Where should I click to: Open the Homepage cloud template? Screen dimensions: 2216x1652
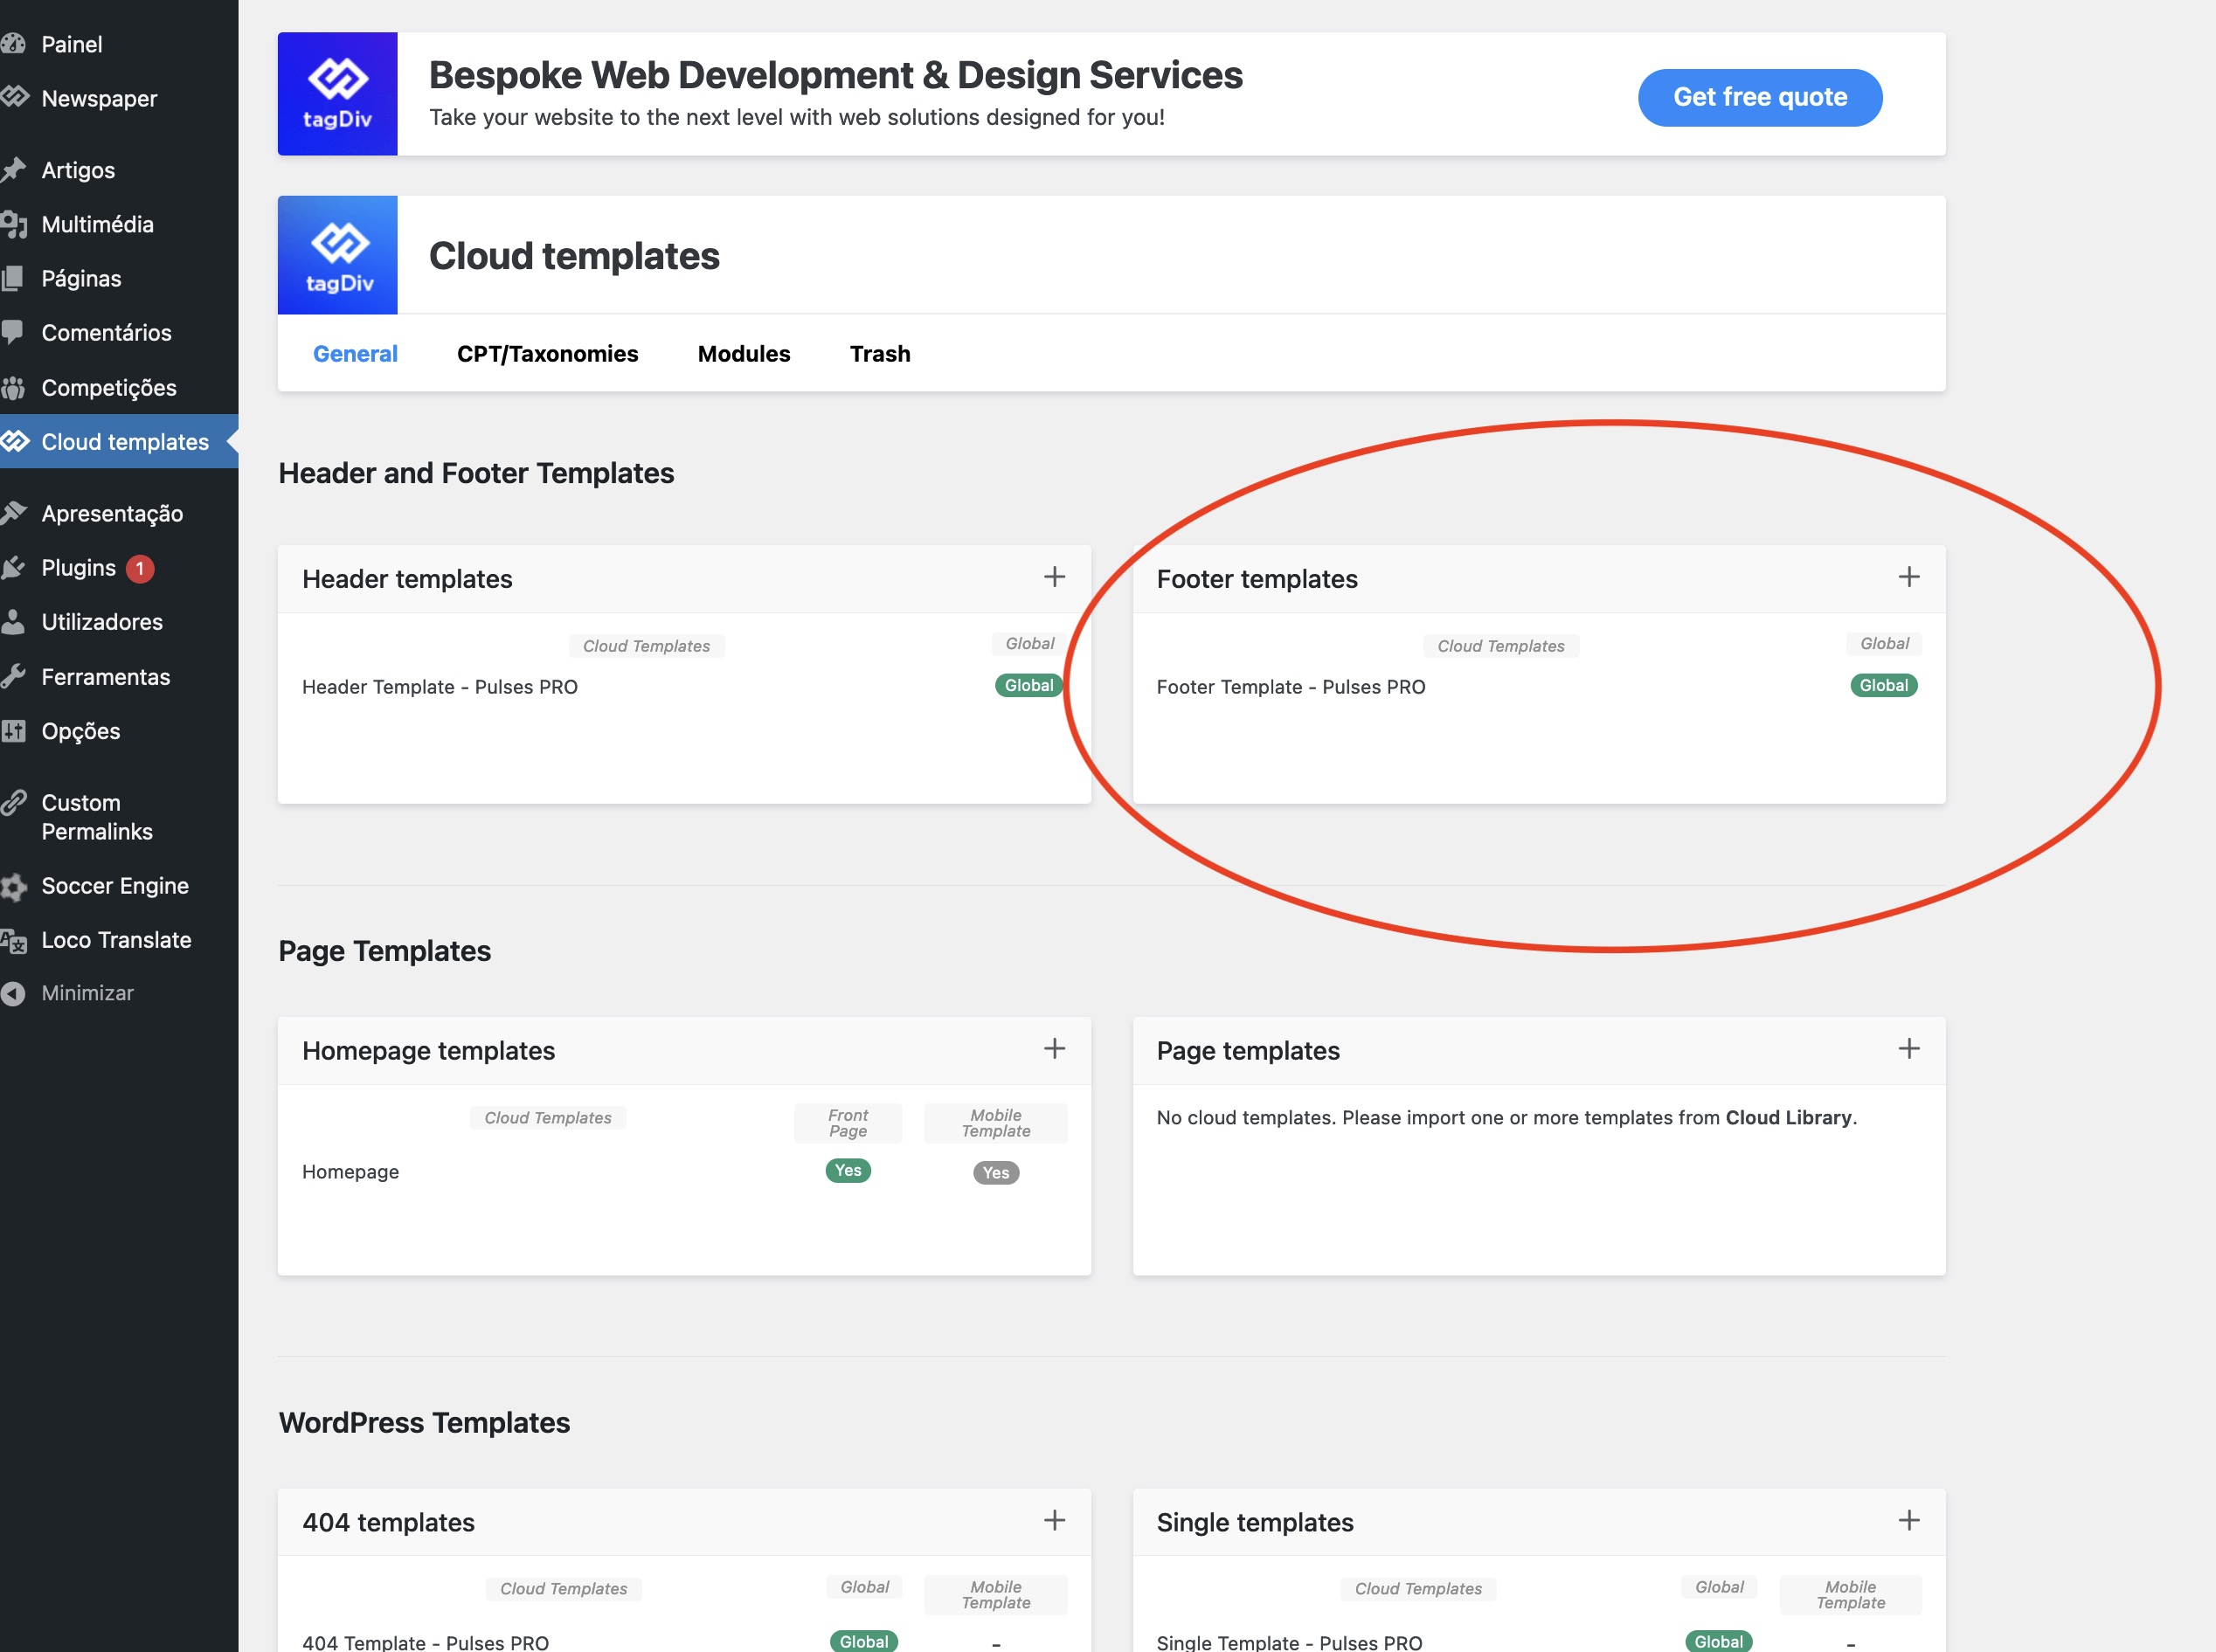pyautogui.click(x=350, y=1172)
